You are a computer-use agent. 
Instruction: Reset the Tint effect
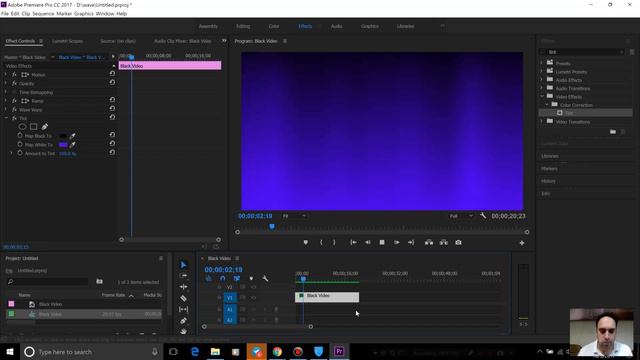tap(112, 118)
